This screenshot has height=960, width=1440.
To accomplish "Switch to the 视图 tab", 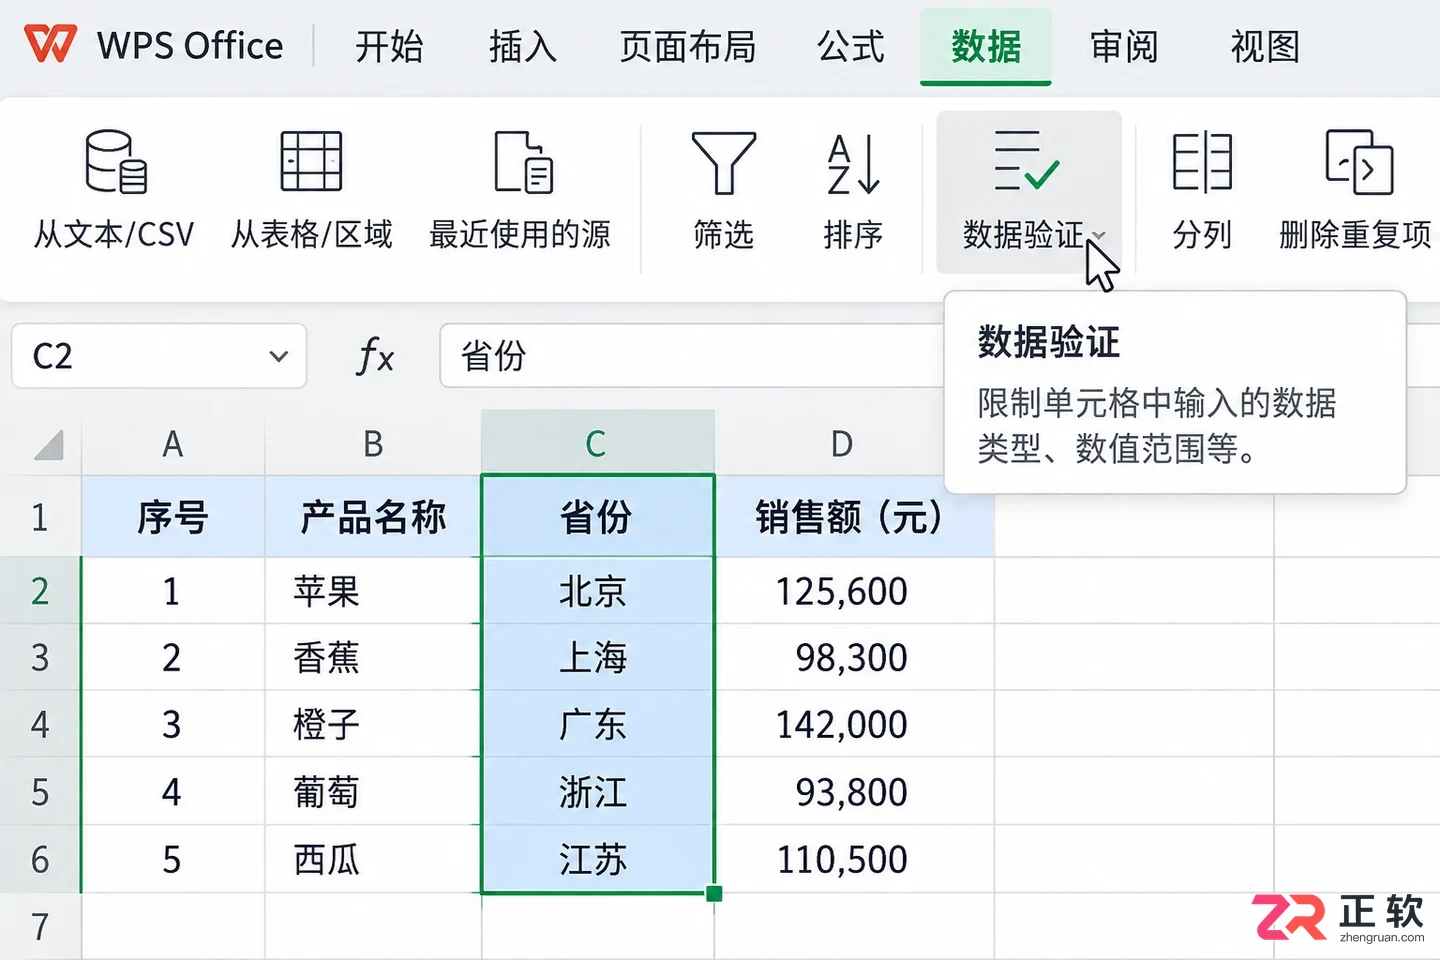I will [1265, 47].
